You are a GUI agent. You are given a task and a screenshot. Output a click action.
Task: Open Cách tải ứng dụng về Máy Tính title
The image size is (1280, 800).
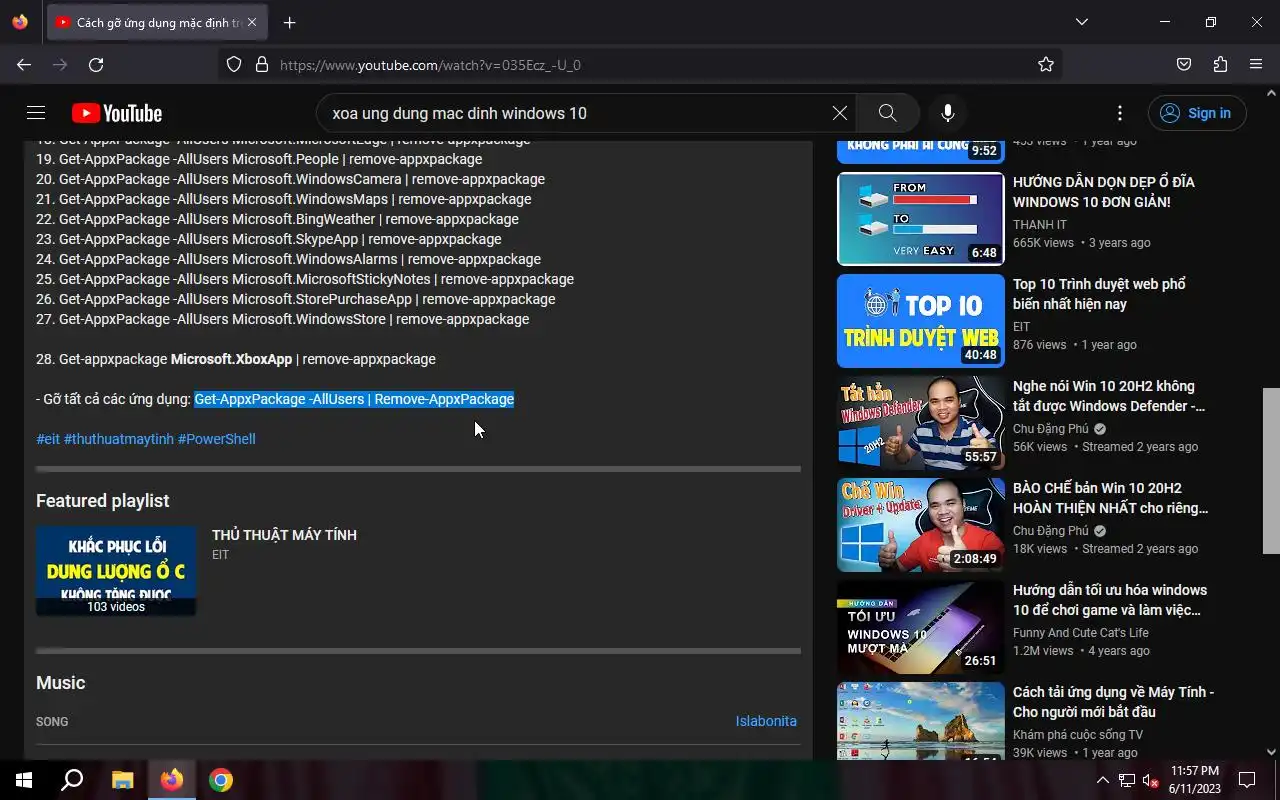click(1113, 702)
